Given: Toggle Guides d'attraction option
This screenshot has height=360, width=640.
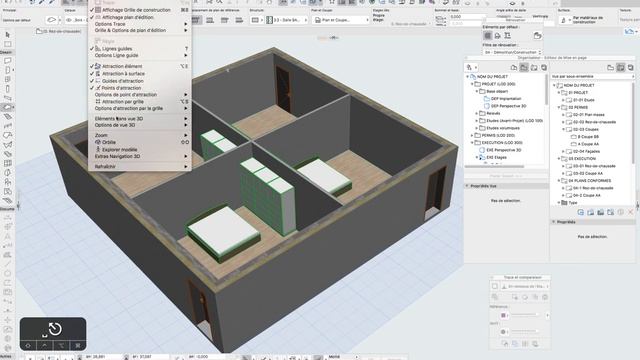Looking at the screenshot, I should 122,81.
